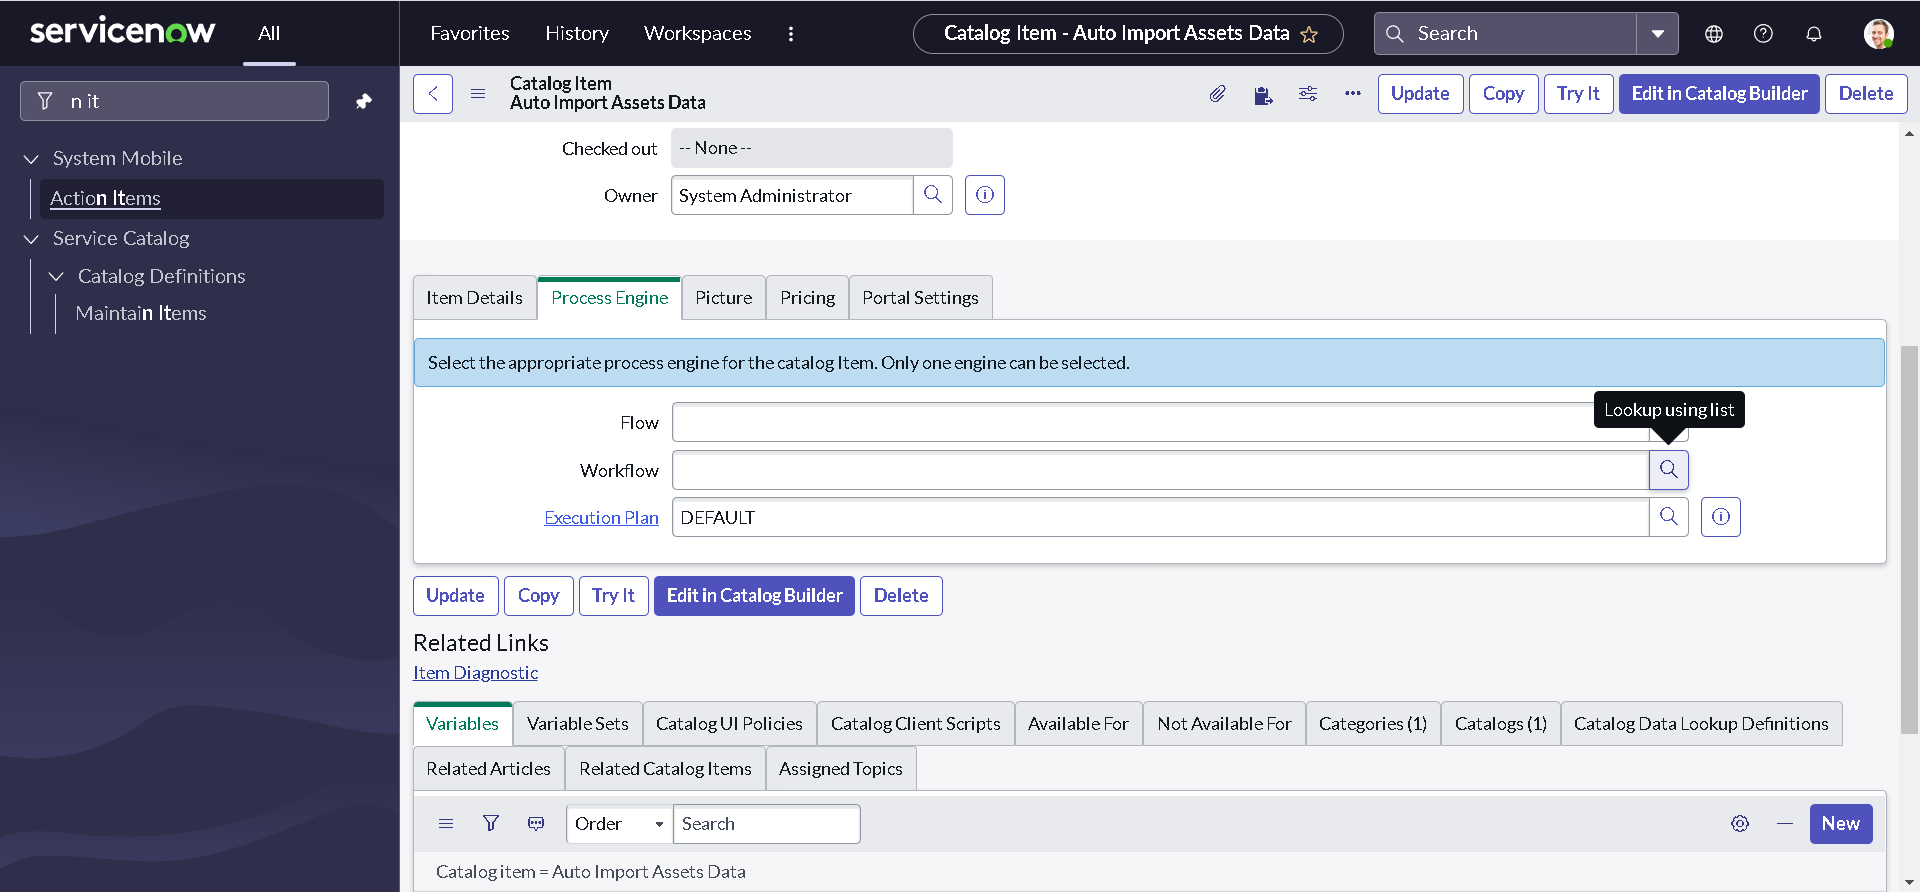Switch to Item Details tab
The width and height of the screenshot is (1920, 892).
[475, 298]
